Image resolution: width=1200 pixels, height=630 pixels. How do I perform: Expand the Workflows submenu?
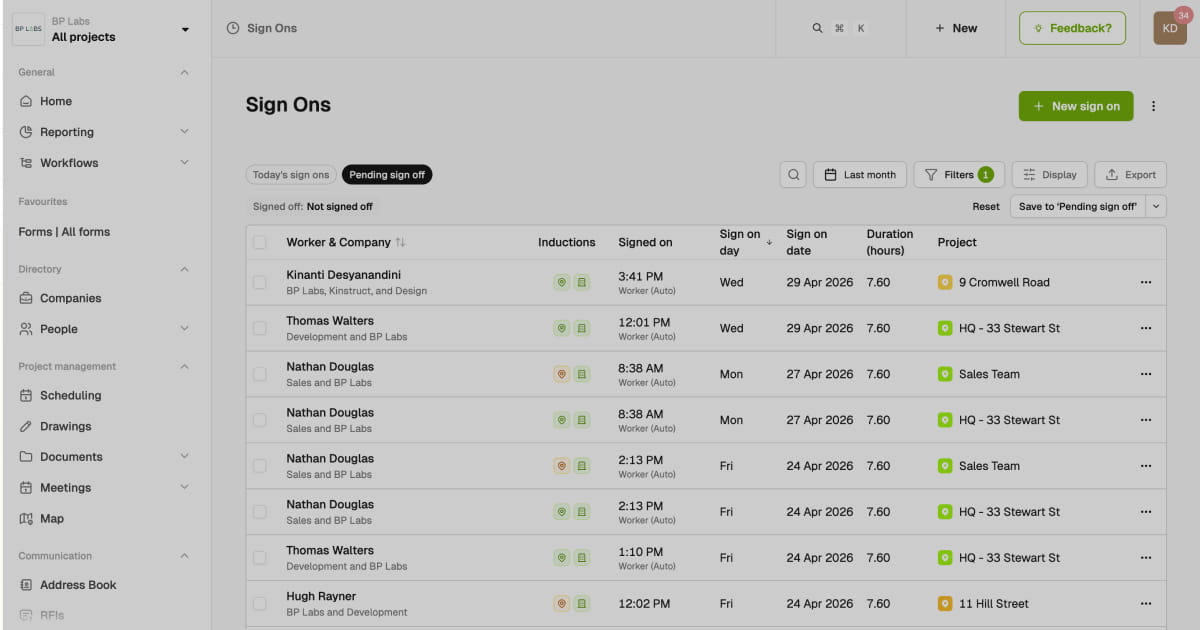click(x=184, y=163)
